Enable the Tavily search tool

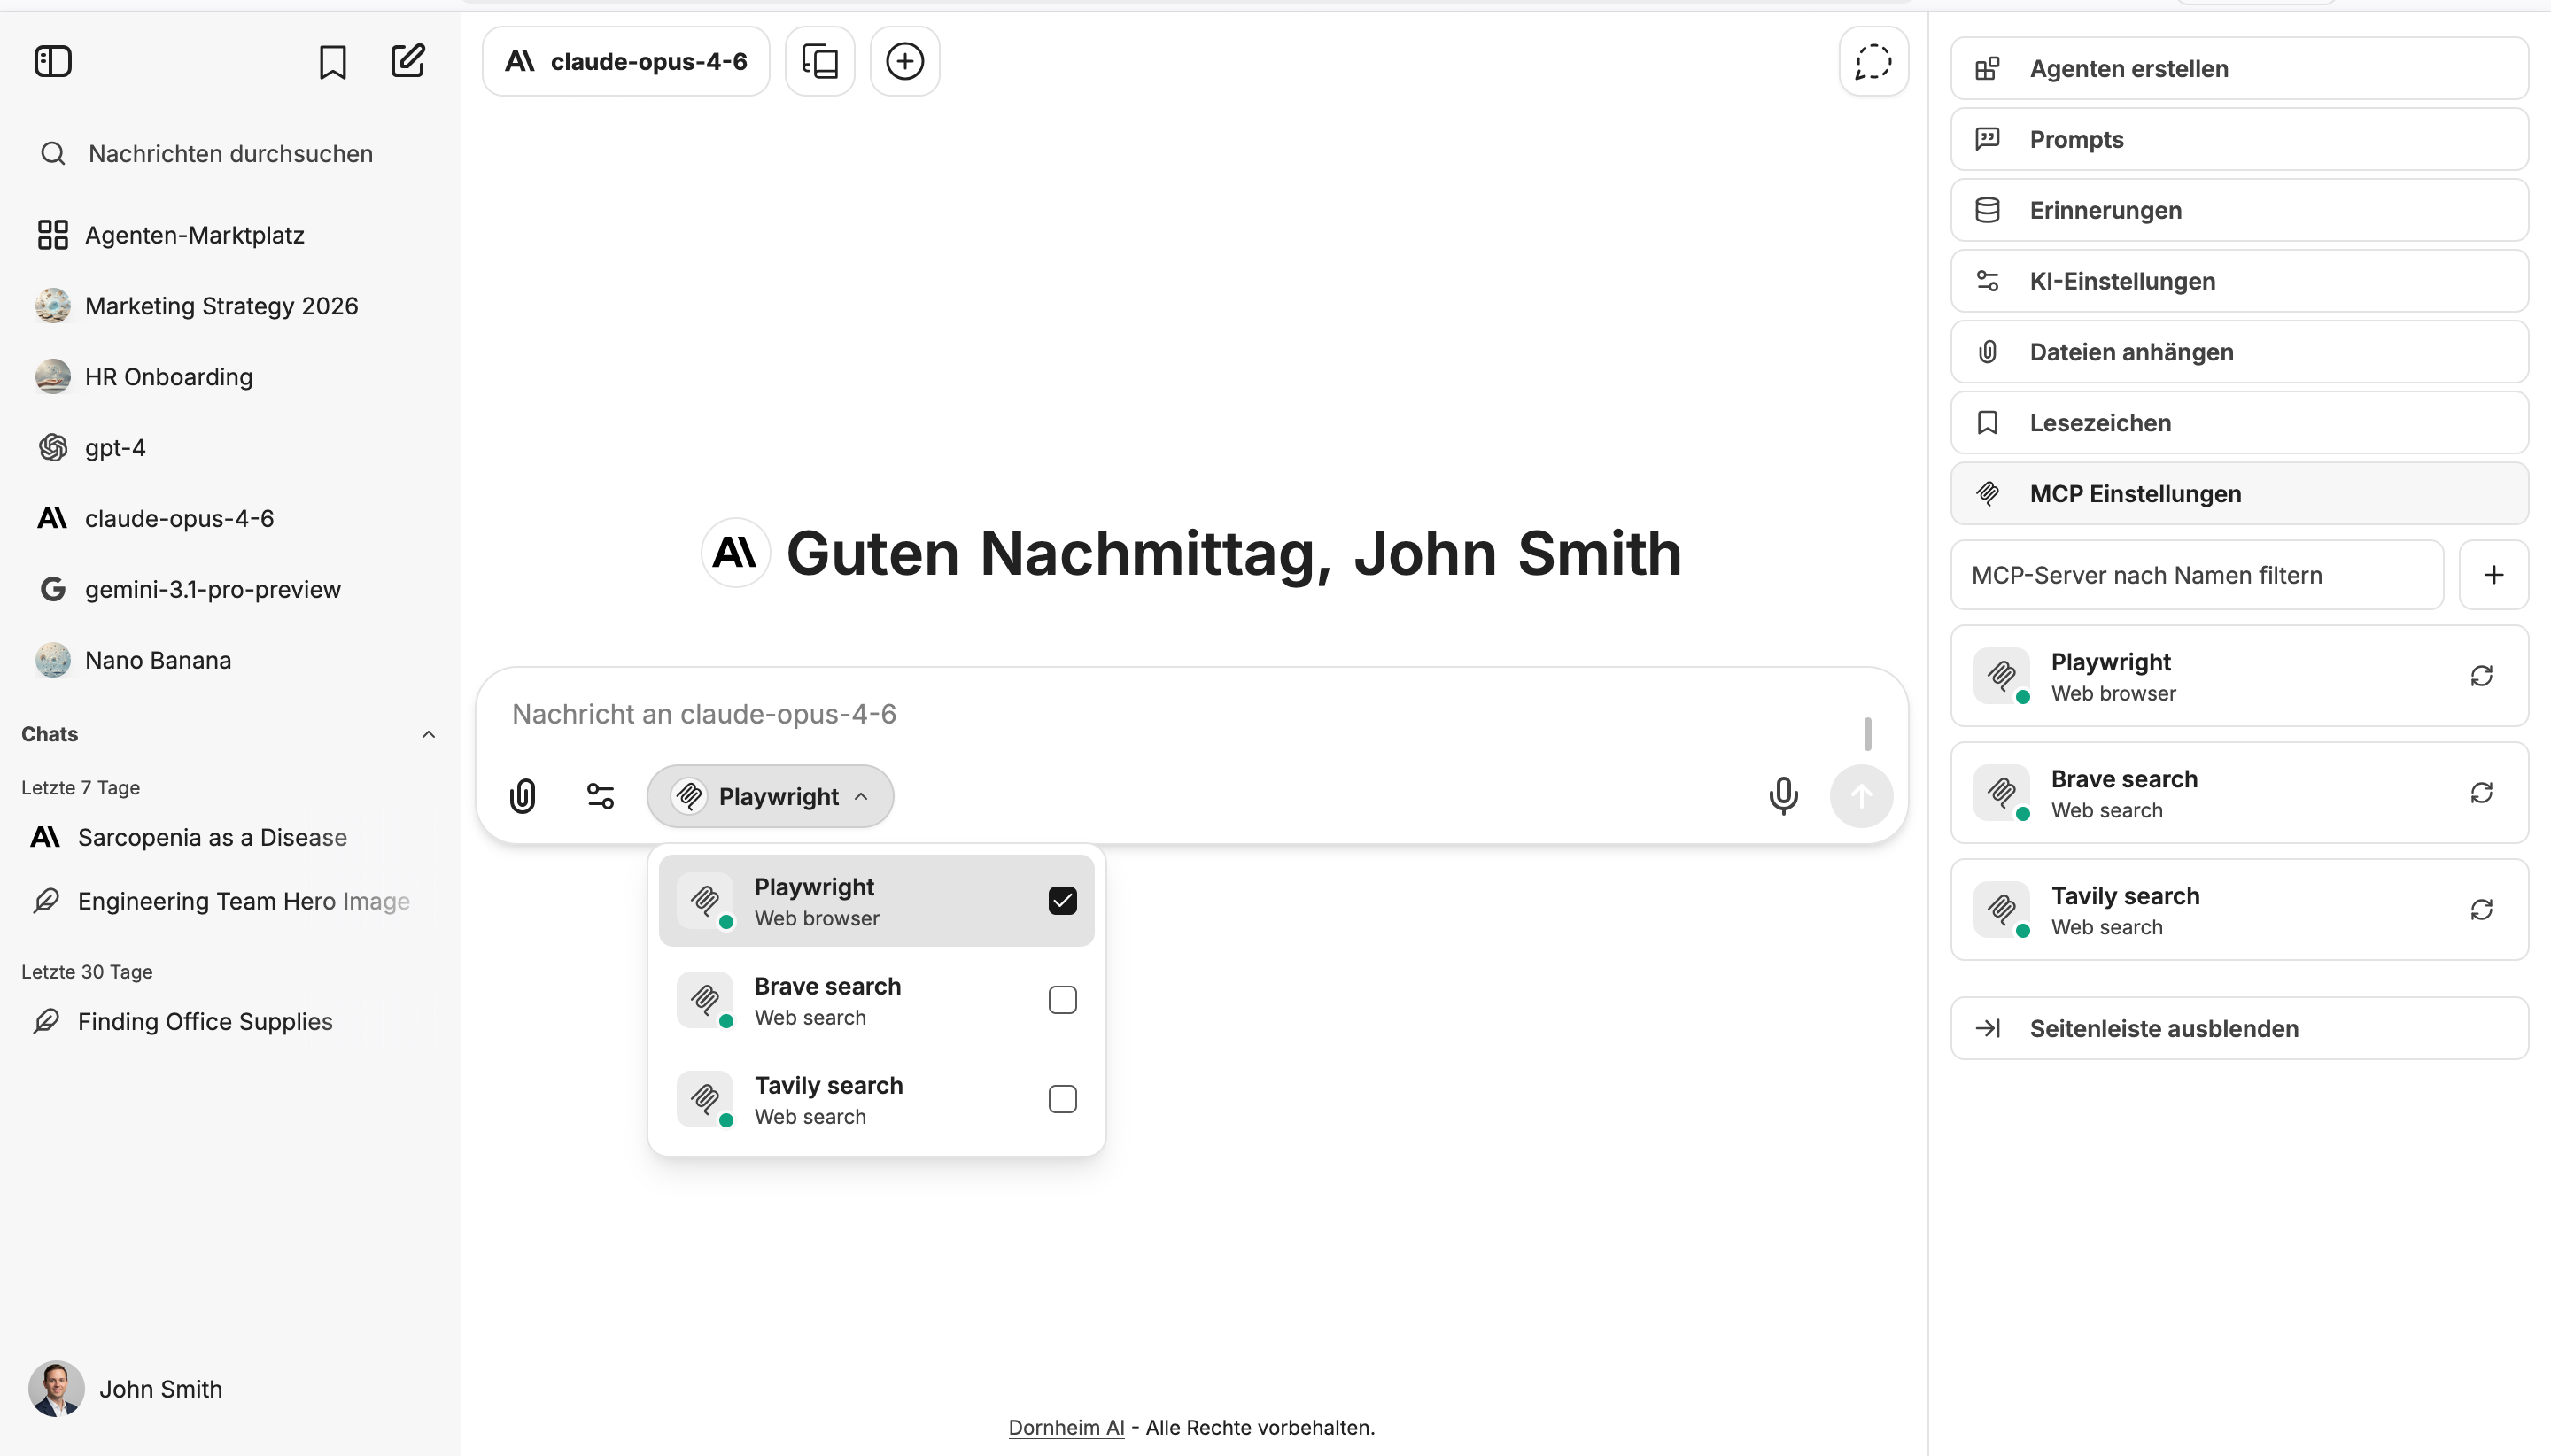tap(1062, 1098)
